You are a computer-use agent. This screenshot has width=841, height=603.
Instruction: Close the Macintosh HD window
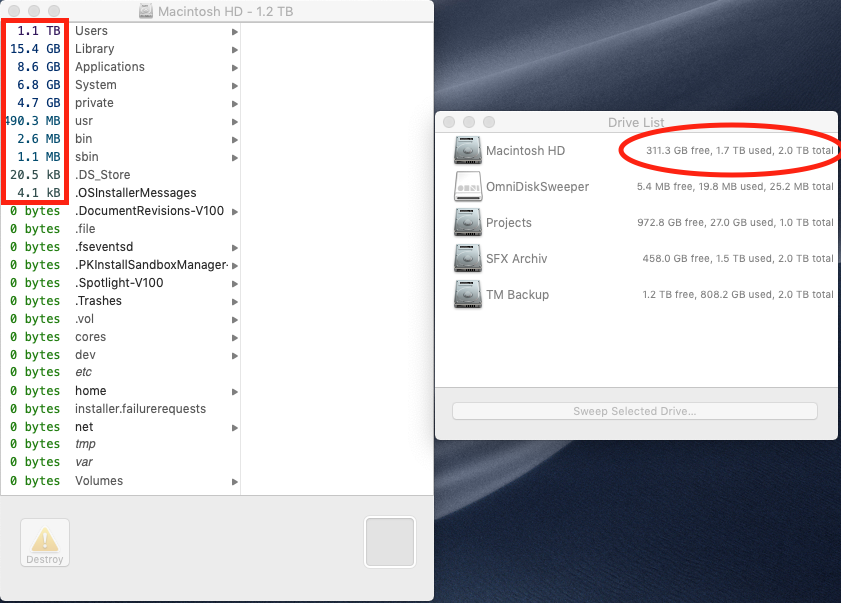[x=14, y=11]
